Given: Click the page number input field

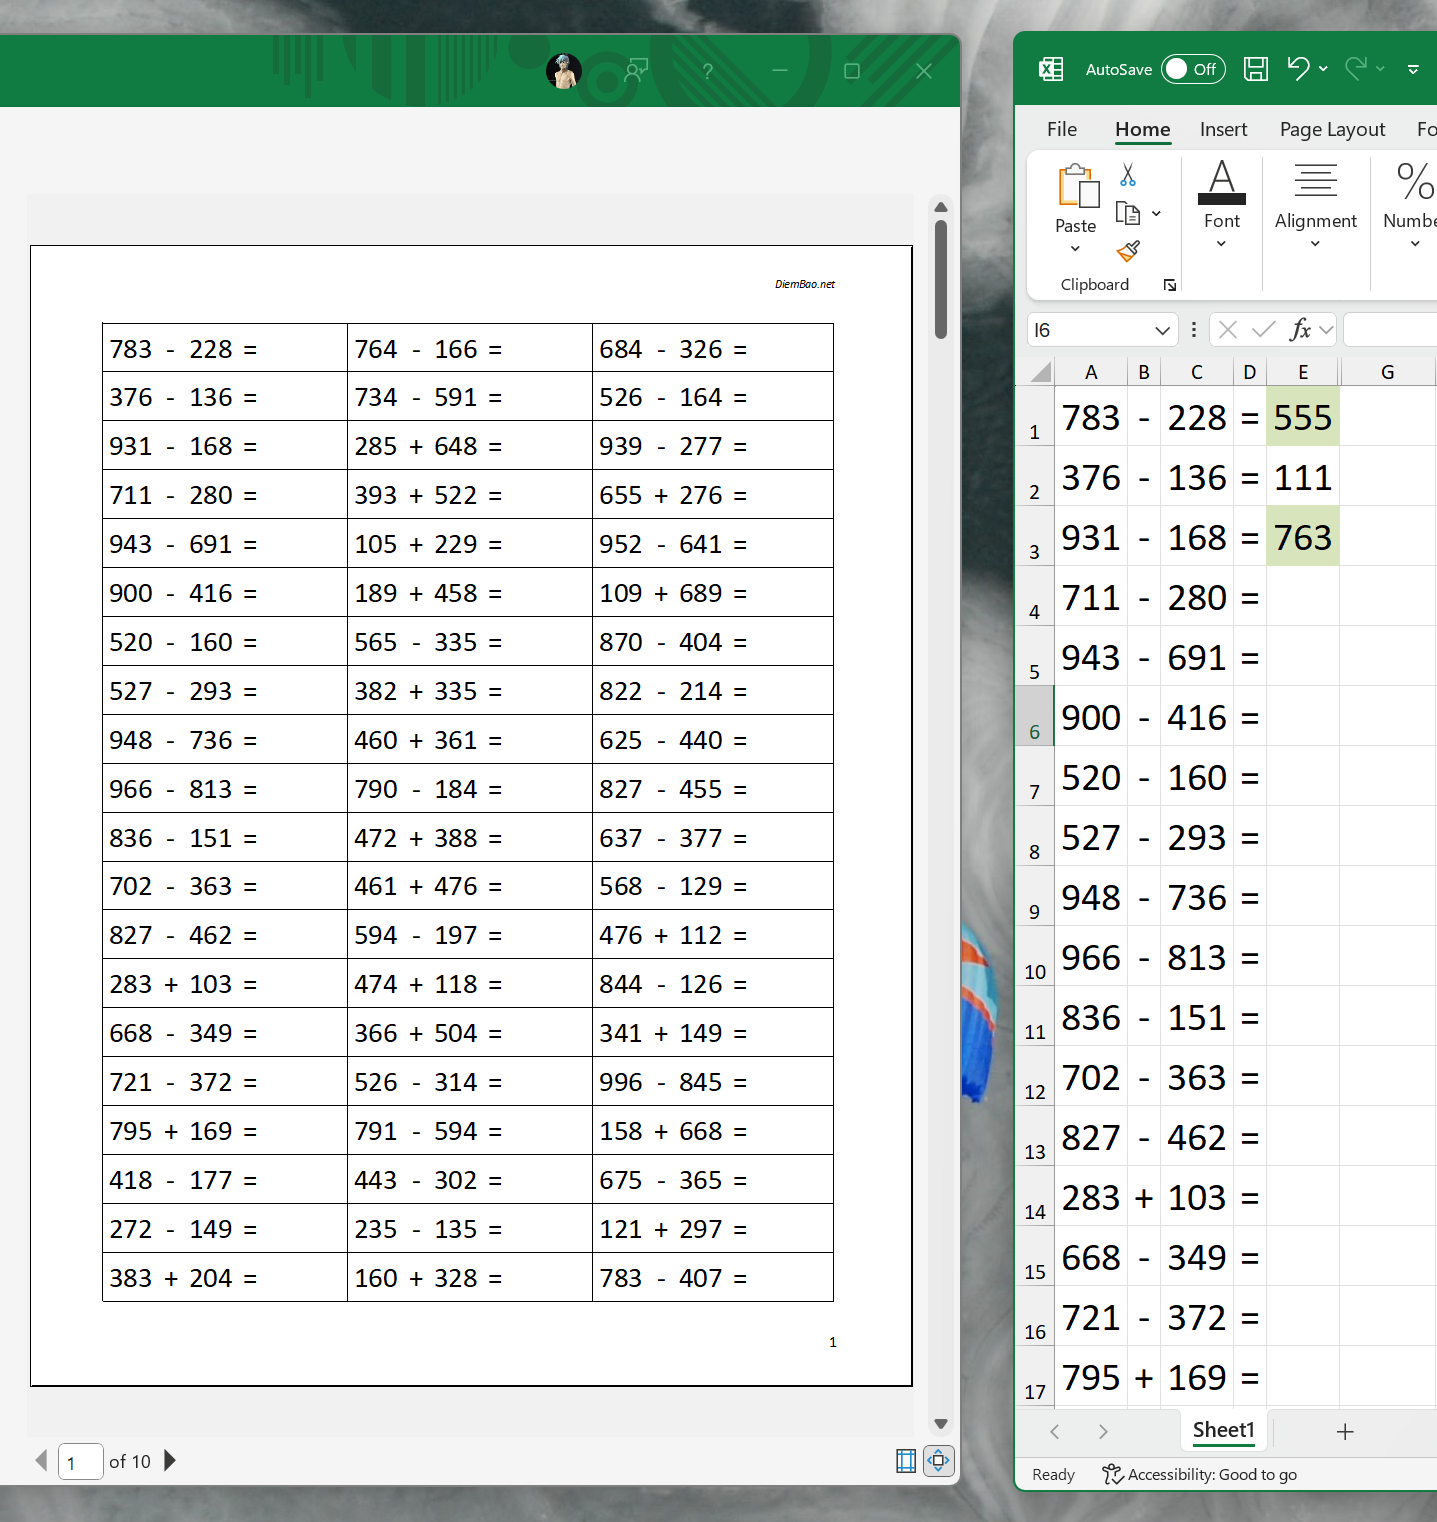Looking at the screenshot, I should coord(80,1461).
